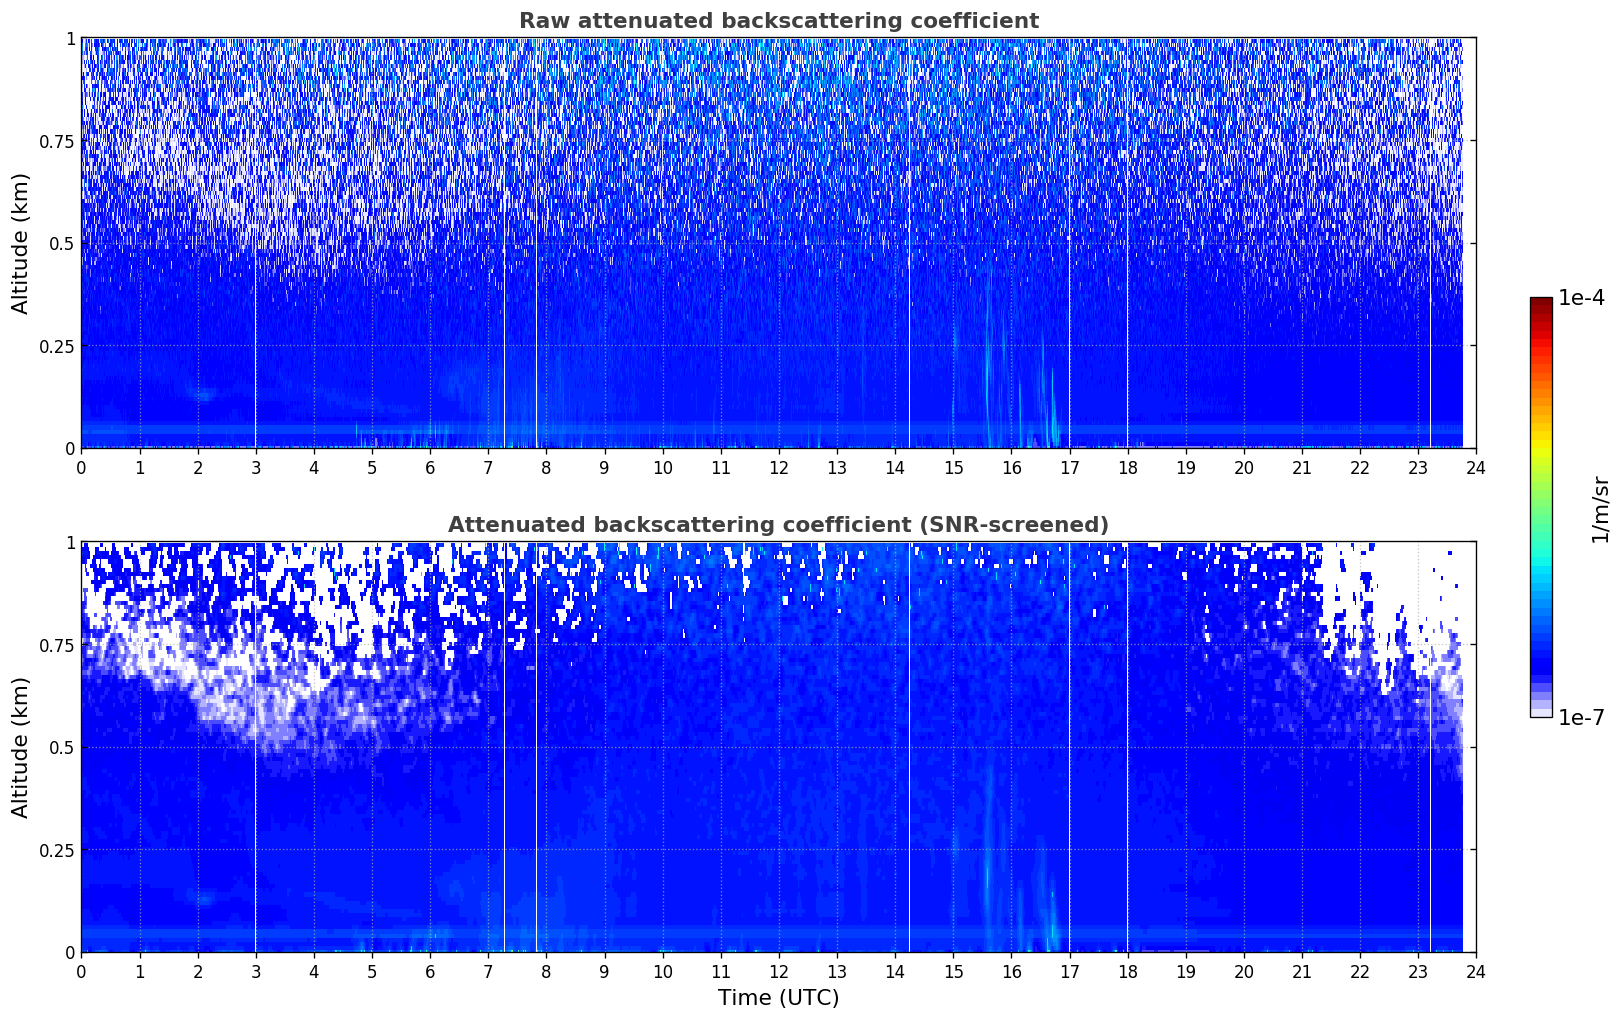Click the "0.75" altitude tick on the top plot
Screen dimensions: 1621x1020
tap(57, 141)
